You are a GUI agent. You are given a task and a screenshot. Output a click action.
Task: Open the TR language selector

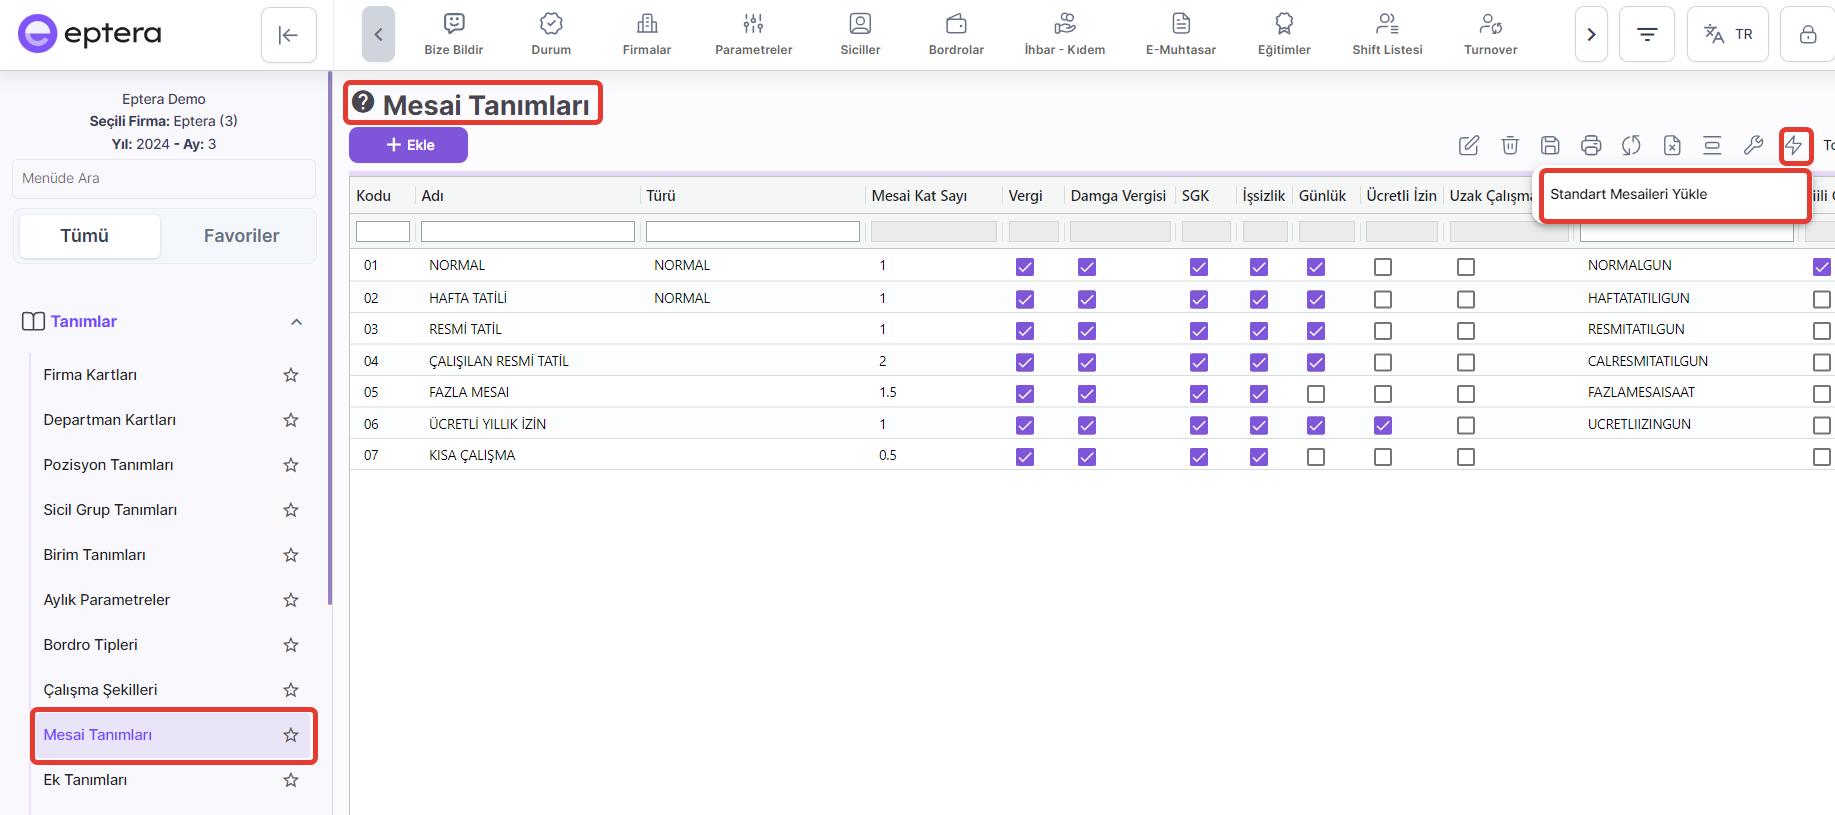pyautogui.click(x=1727, y=35)
